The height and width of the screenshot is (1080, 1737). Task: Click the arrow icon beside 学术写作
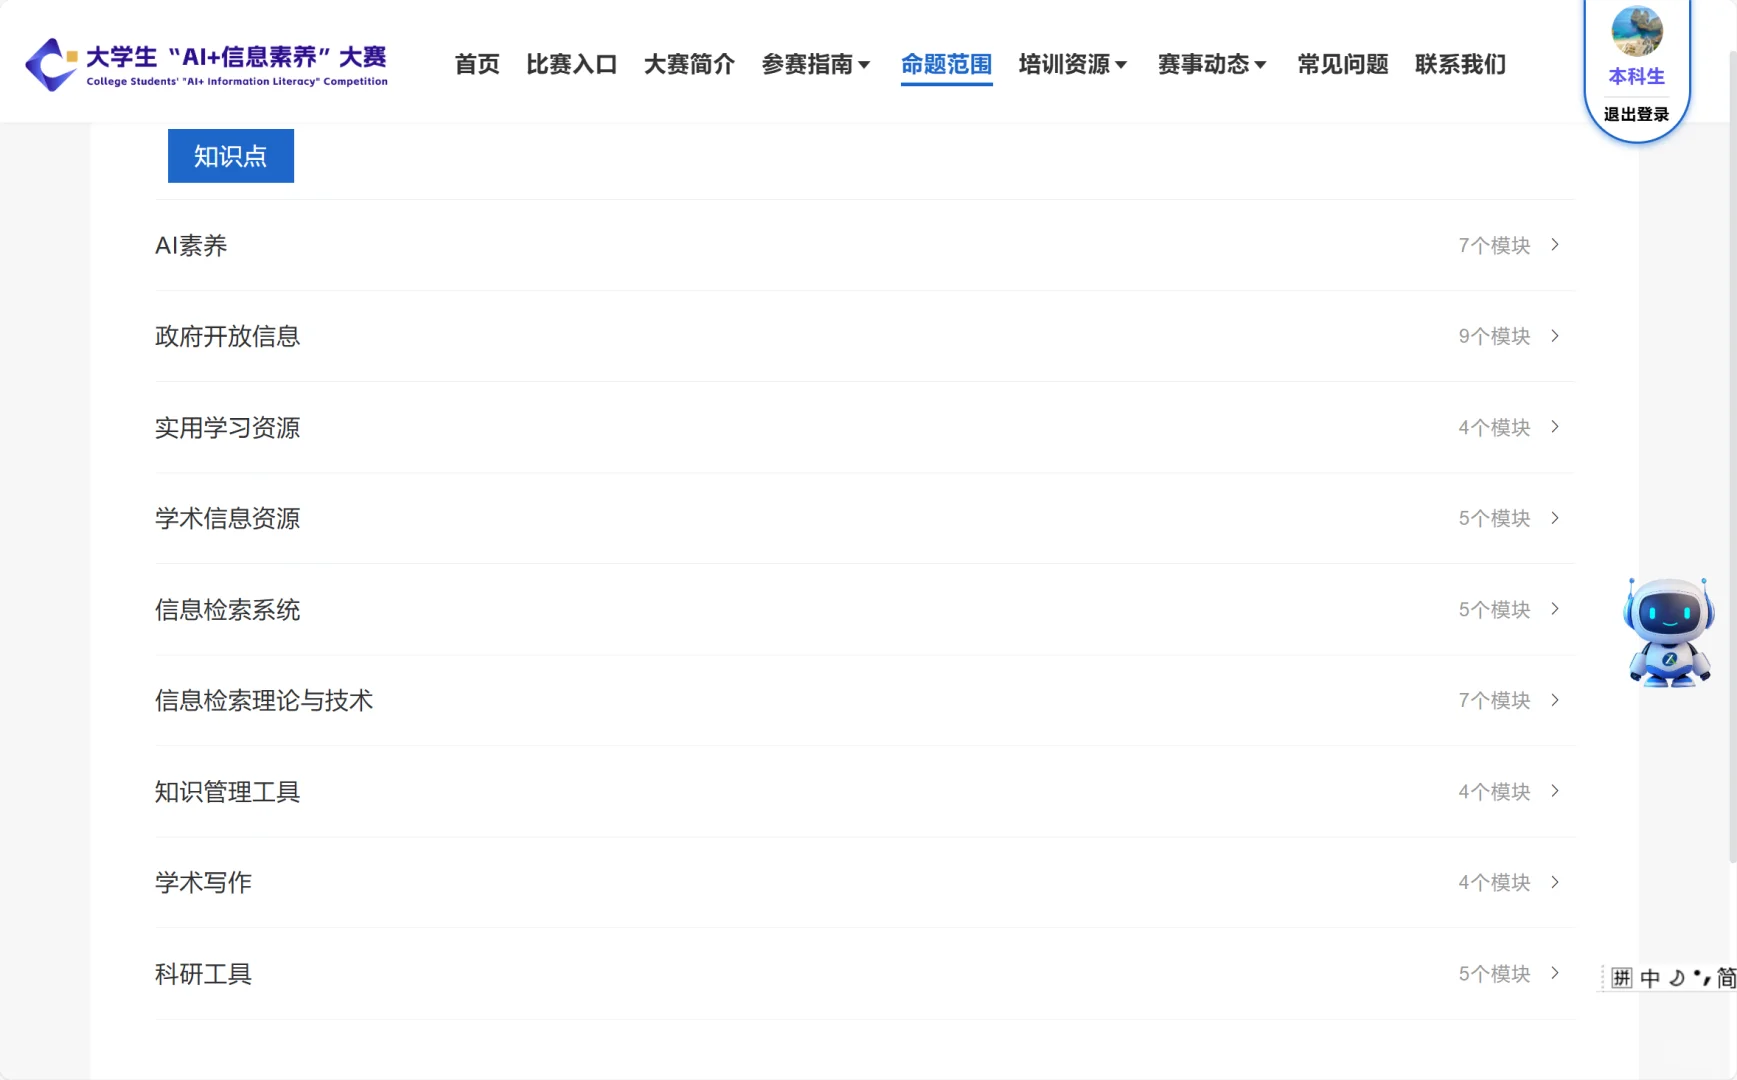[1553, 882]
